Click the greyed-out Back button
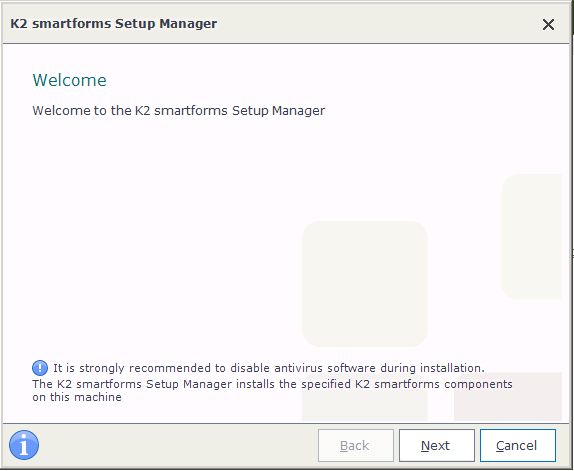This screenshot has width=574, height=471. click(355, 445)
